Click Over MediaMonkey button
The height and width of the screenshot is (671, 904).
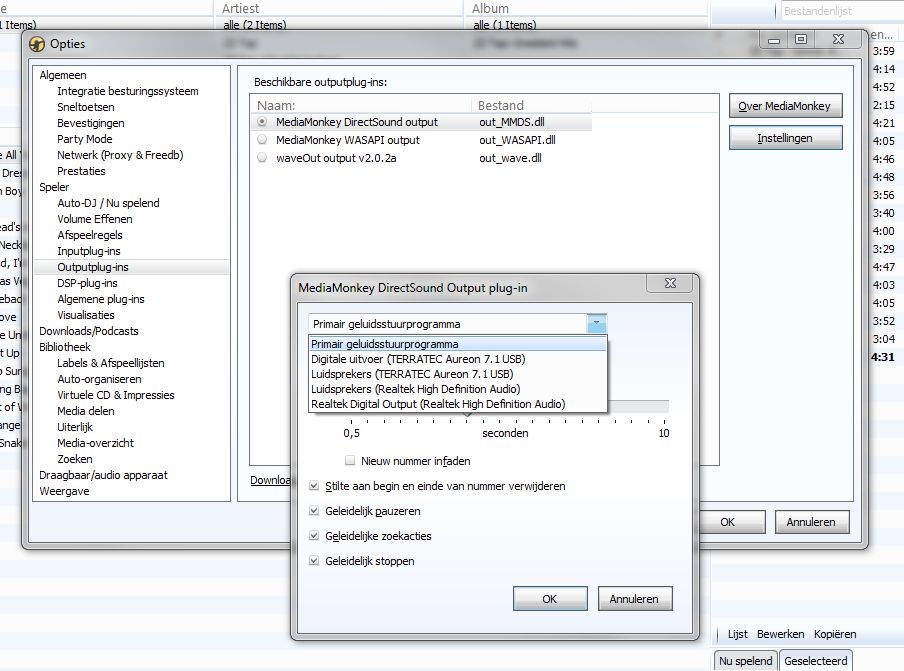(x=785, y=106)
